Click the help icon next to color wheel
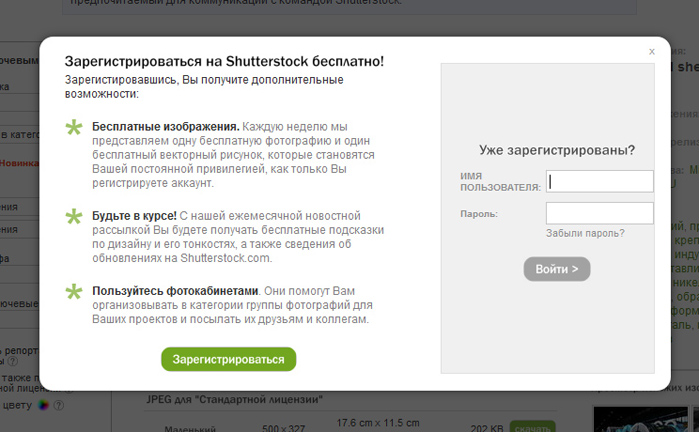This screenshot has height=432, width=699. point(58,406)
